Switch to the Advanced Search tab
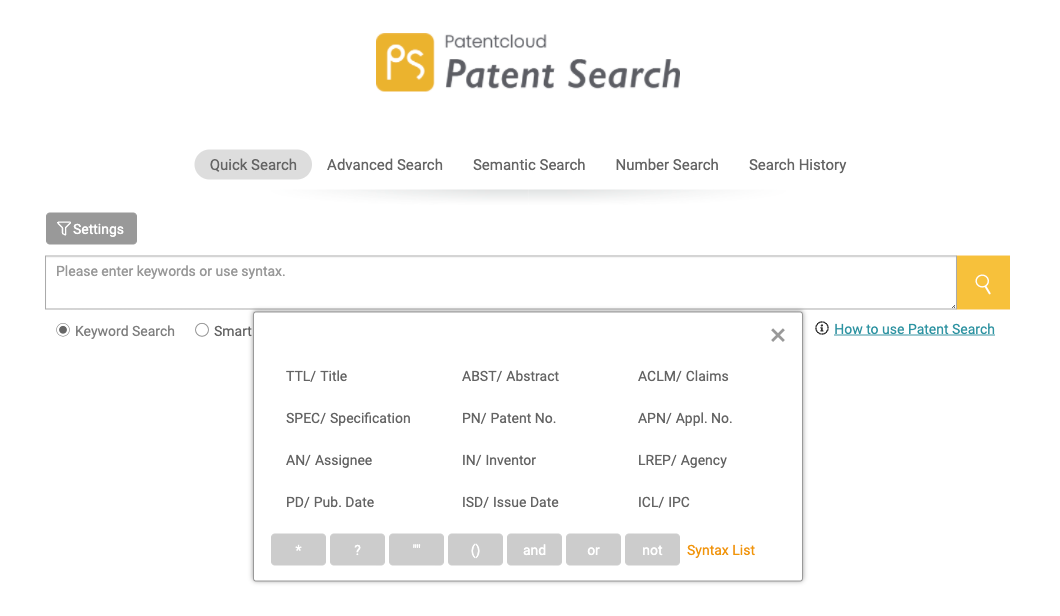 coord(384,165)
